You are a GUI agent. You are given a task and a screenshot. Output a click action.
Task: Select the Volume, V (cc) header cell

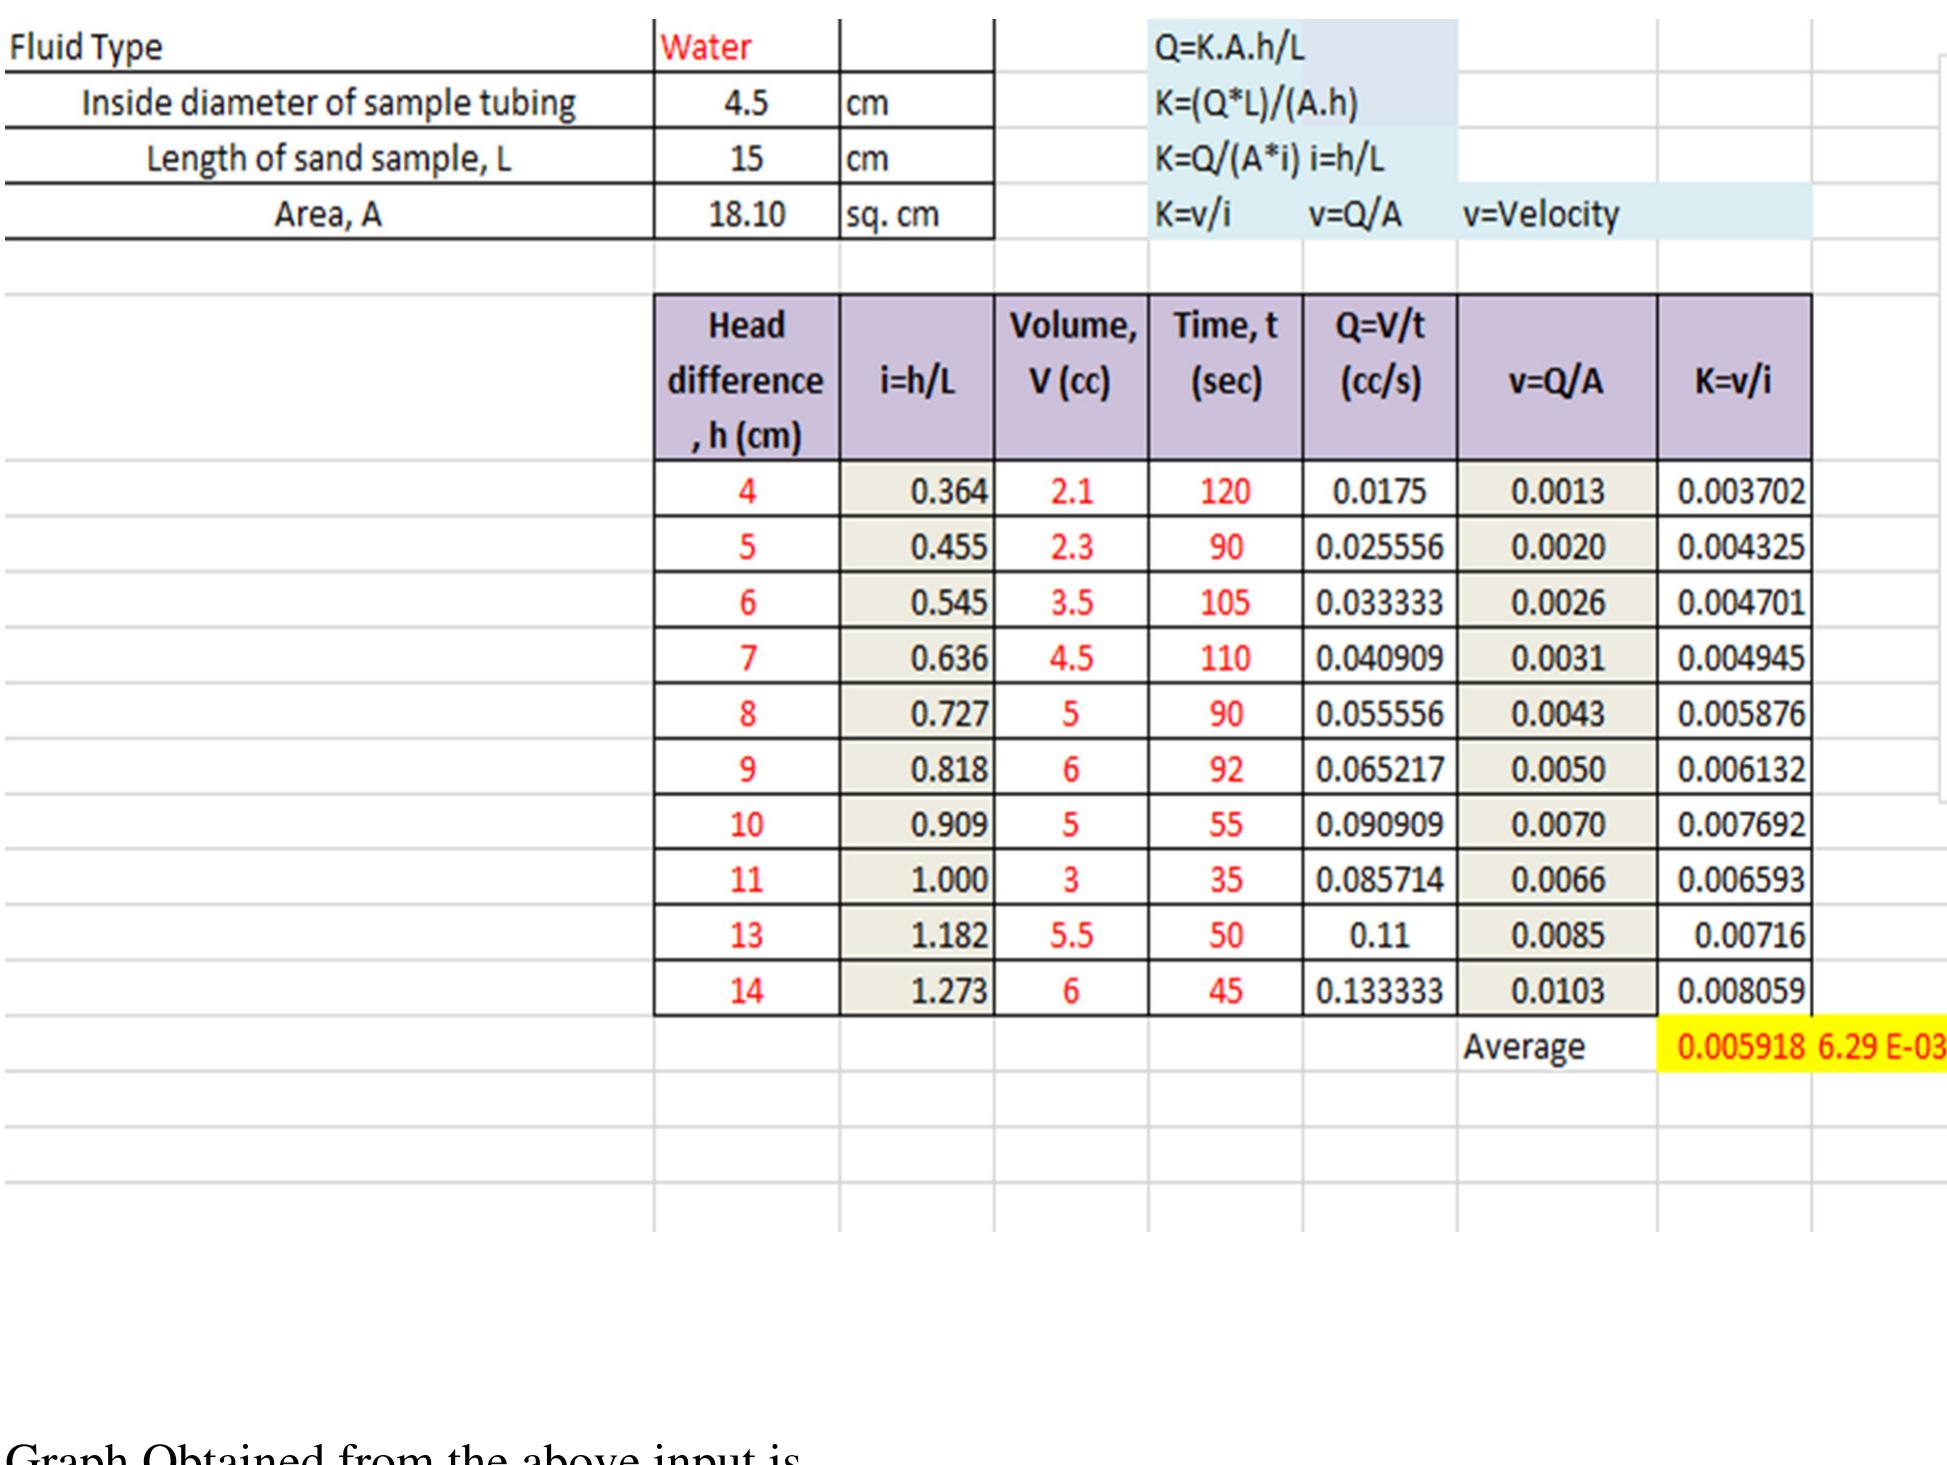tap(1070, 353)
